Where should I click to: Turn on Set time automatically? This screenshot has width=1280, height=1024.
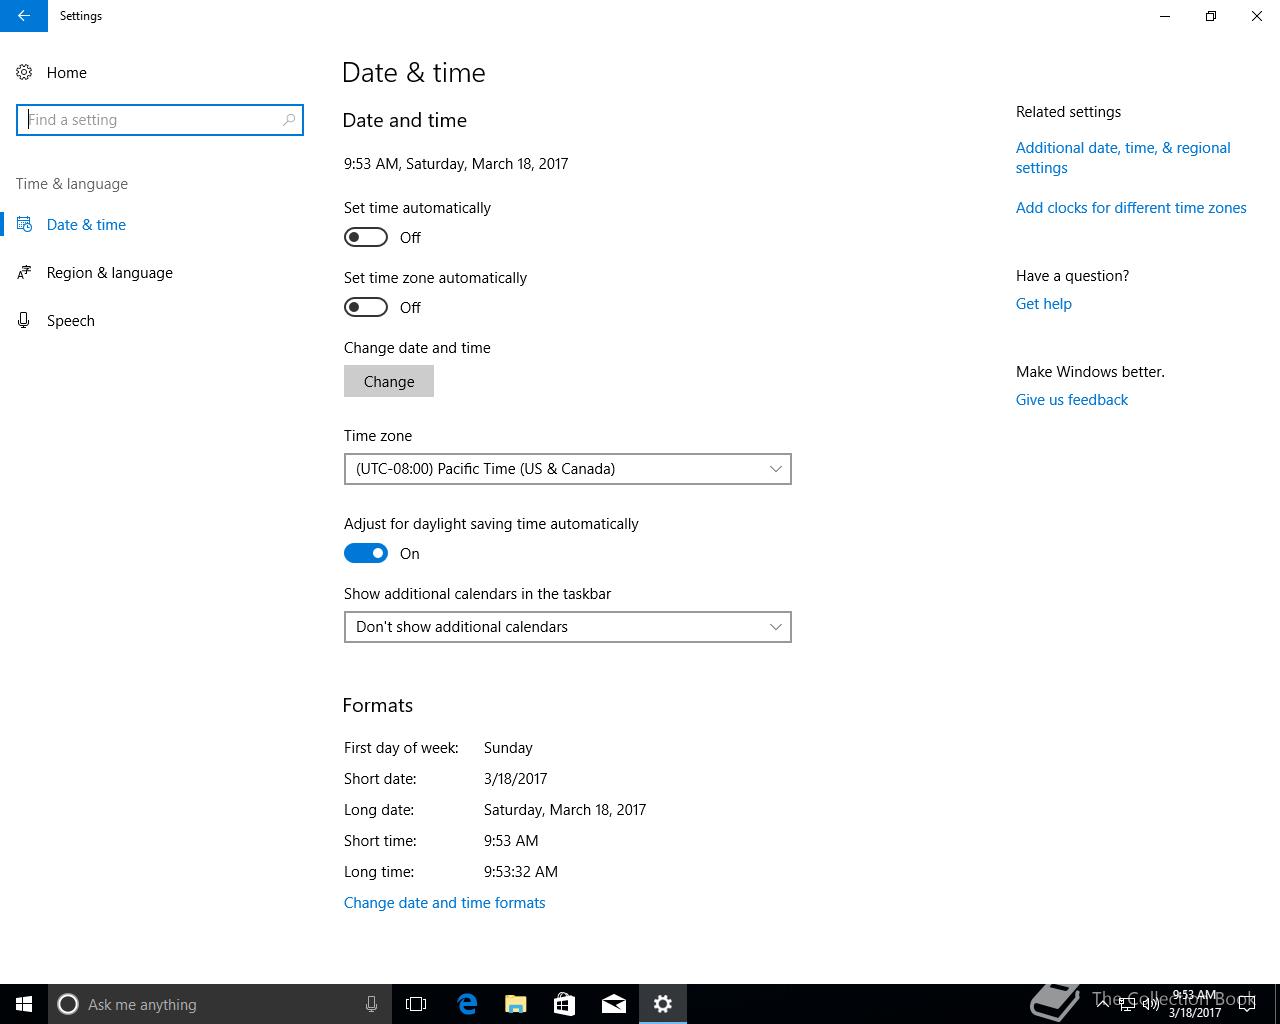tap(366, 237)
